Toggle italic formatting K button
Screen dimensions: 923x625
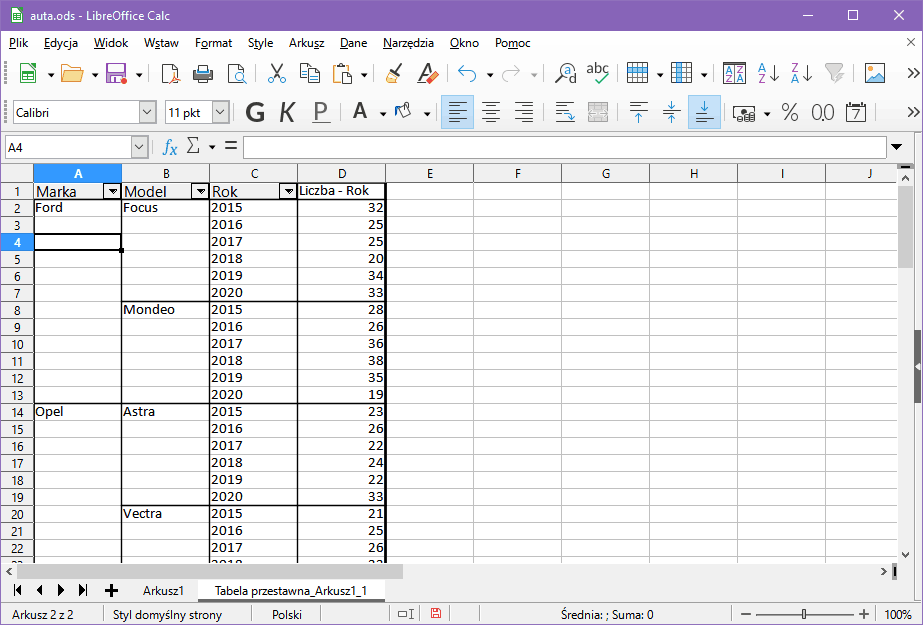tap(287, 112)
